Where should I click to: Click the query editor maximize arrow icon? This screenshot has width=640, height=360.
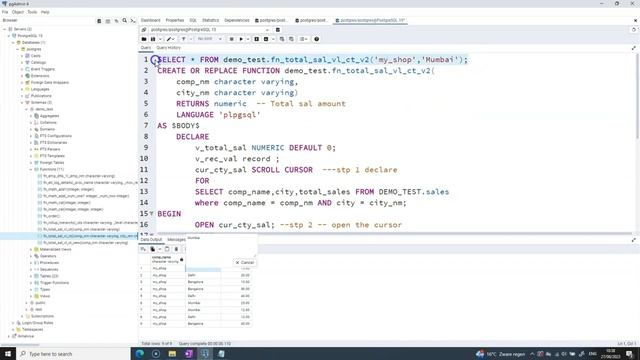pyautogui.click(x=634, y=48)
